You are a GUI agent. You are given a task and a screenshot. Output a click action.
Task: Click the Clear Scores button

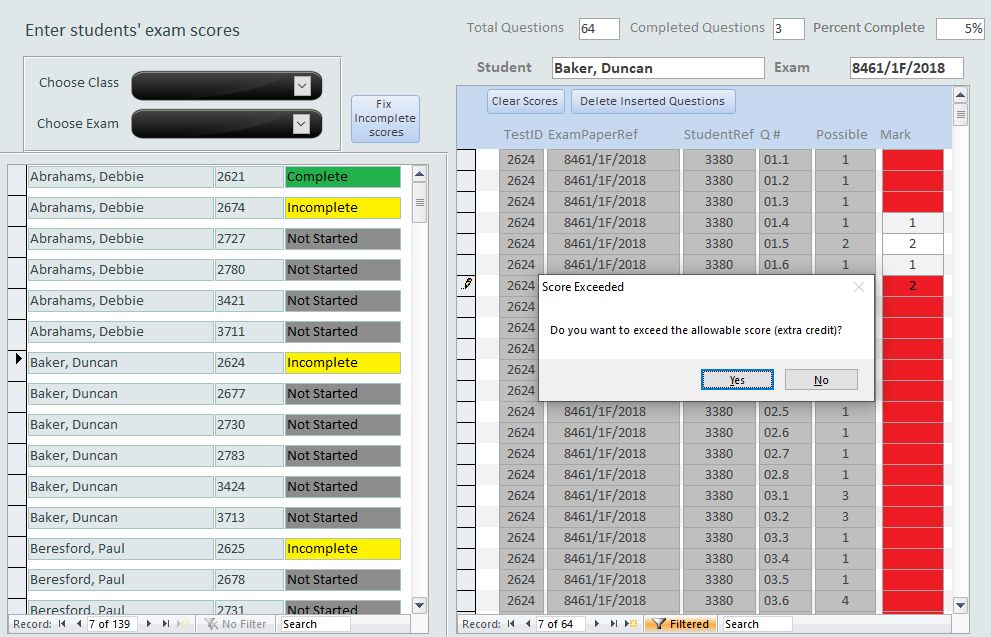pos(524,101)
